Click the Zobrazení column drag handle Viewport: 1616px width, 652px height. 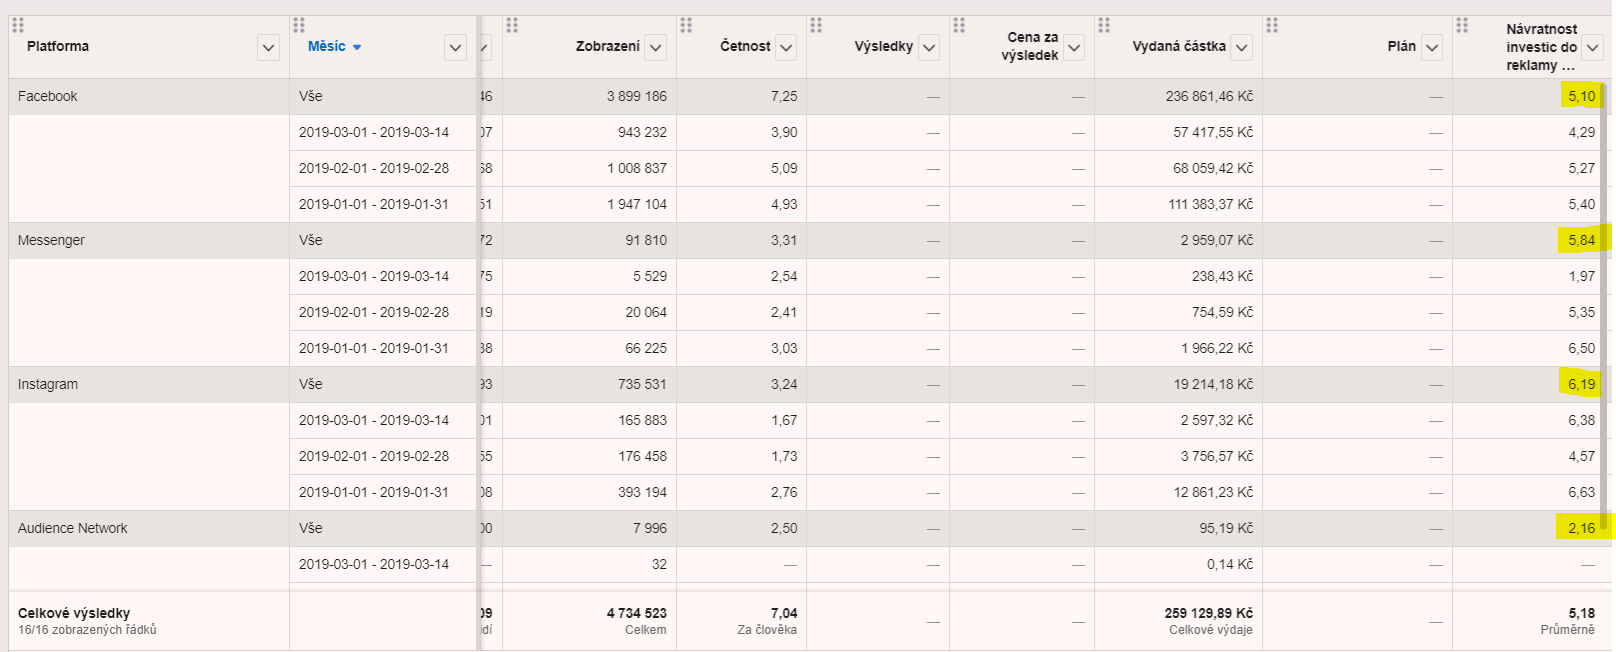tap(512, 25)
